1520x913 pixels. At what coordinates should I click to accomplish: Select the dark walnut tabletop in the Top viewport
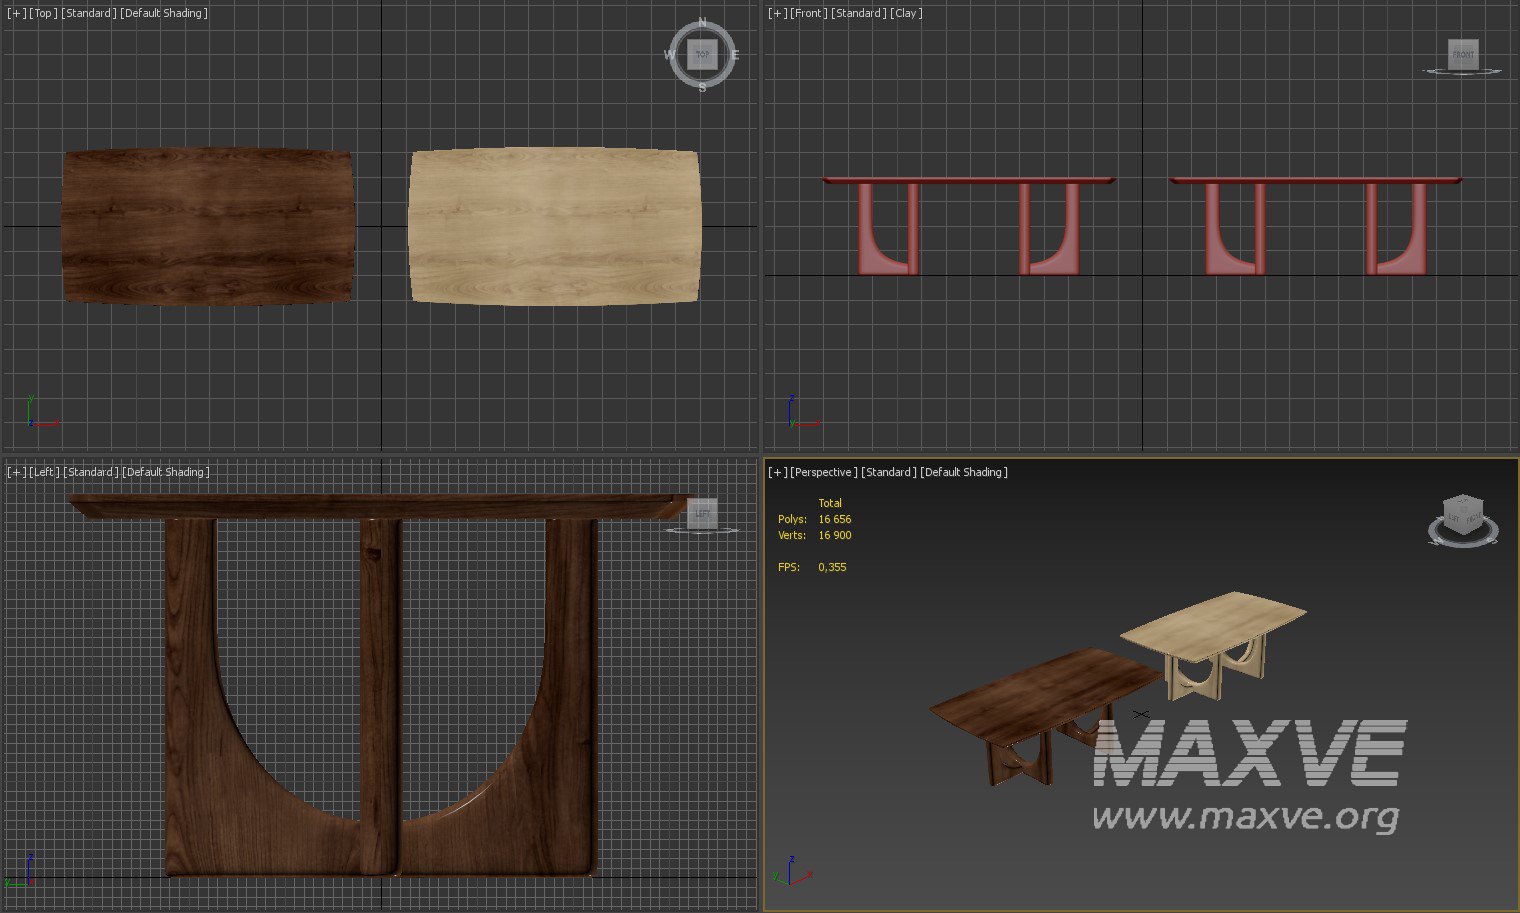point(207,226)
